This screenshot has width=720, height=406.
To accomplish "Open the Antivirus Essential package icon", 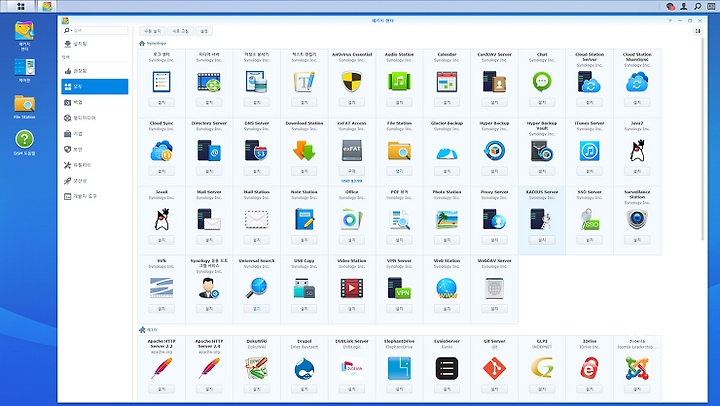I will 352,82.
